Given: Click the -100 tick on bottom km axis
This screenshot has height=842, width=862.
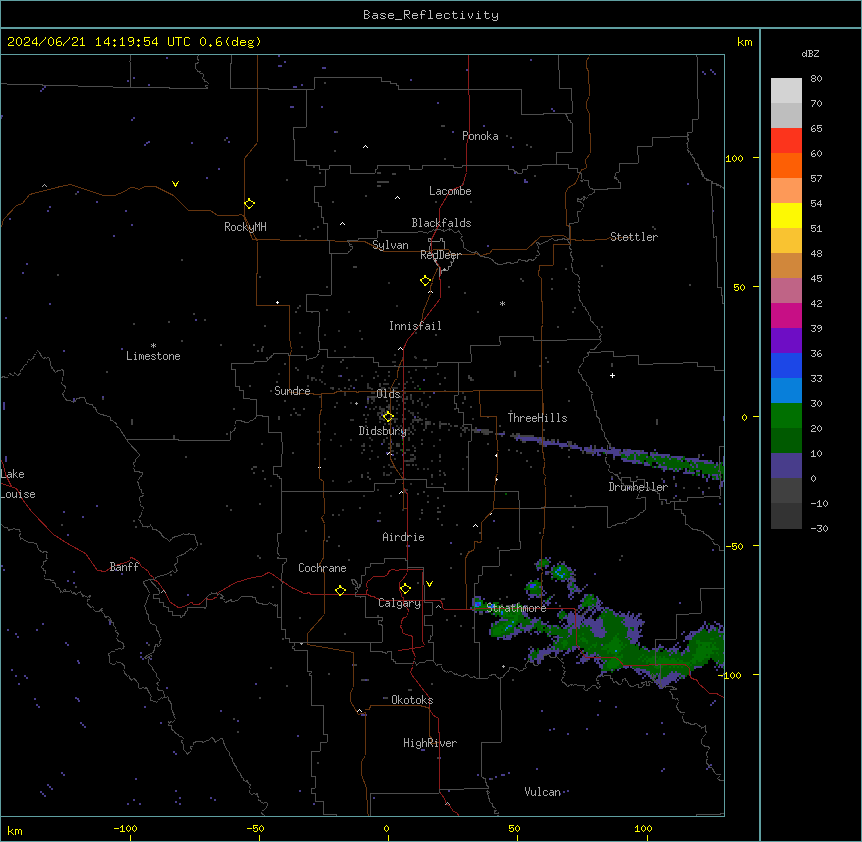Looking at the screenshot, I should (125, 828).
